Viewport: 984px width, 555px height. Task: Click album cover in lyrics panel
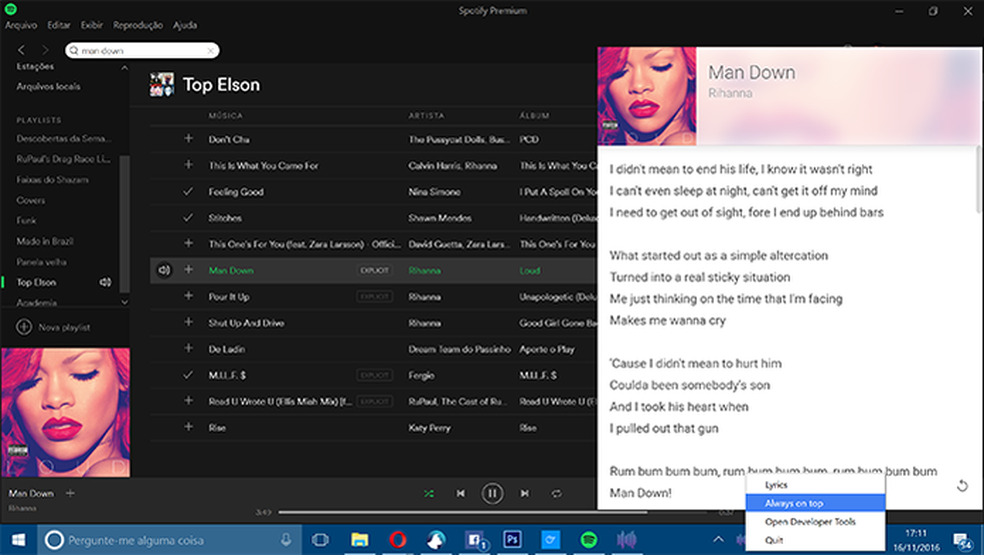click(647, 96)
